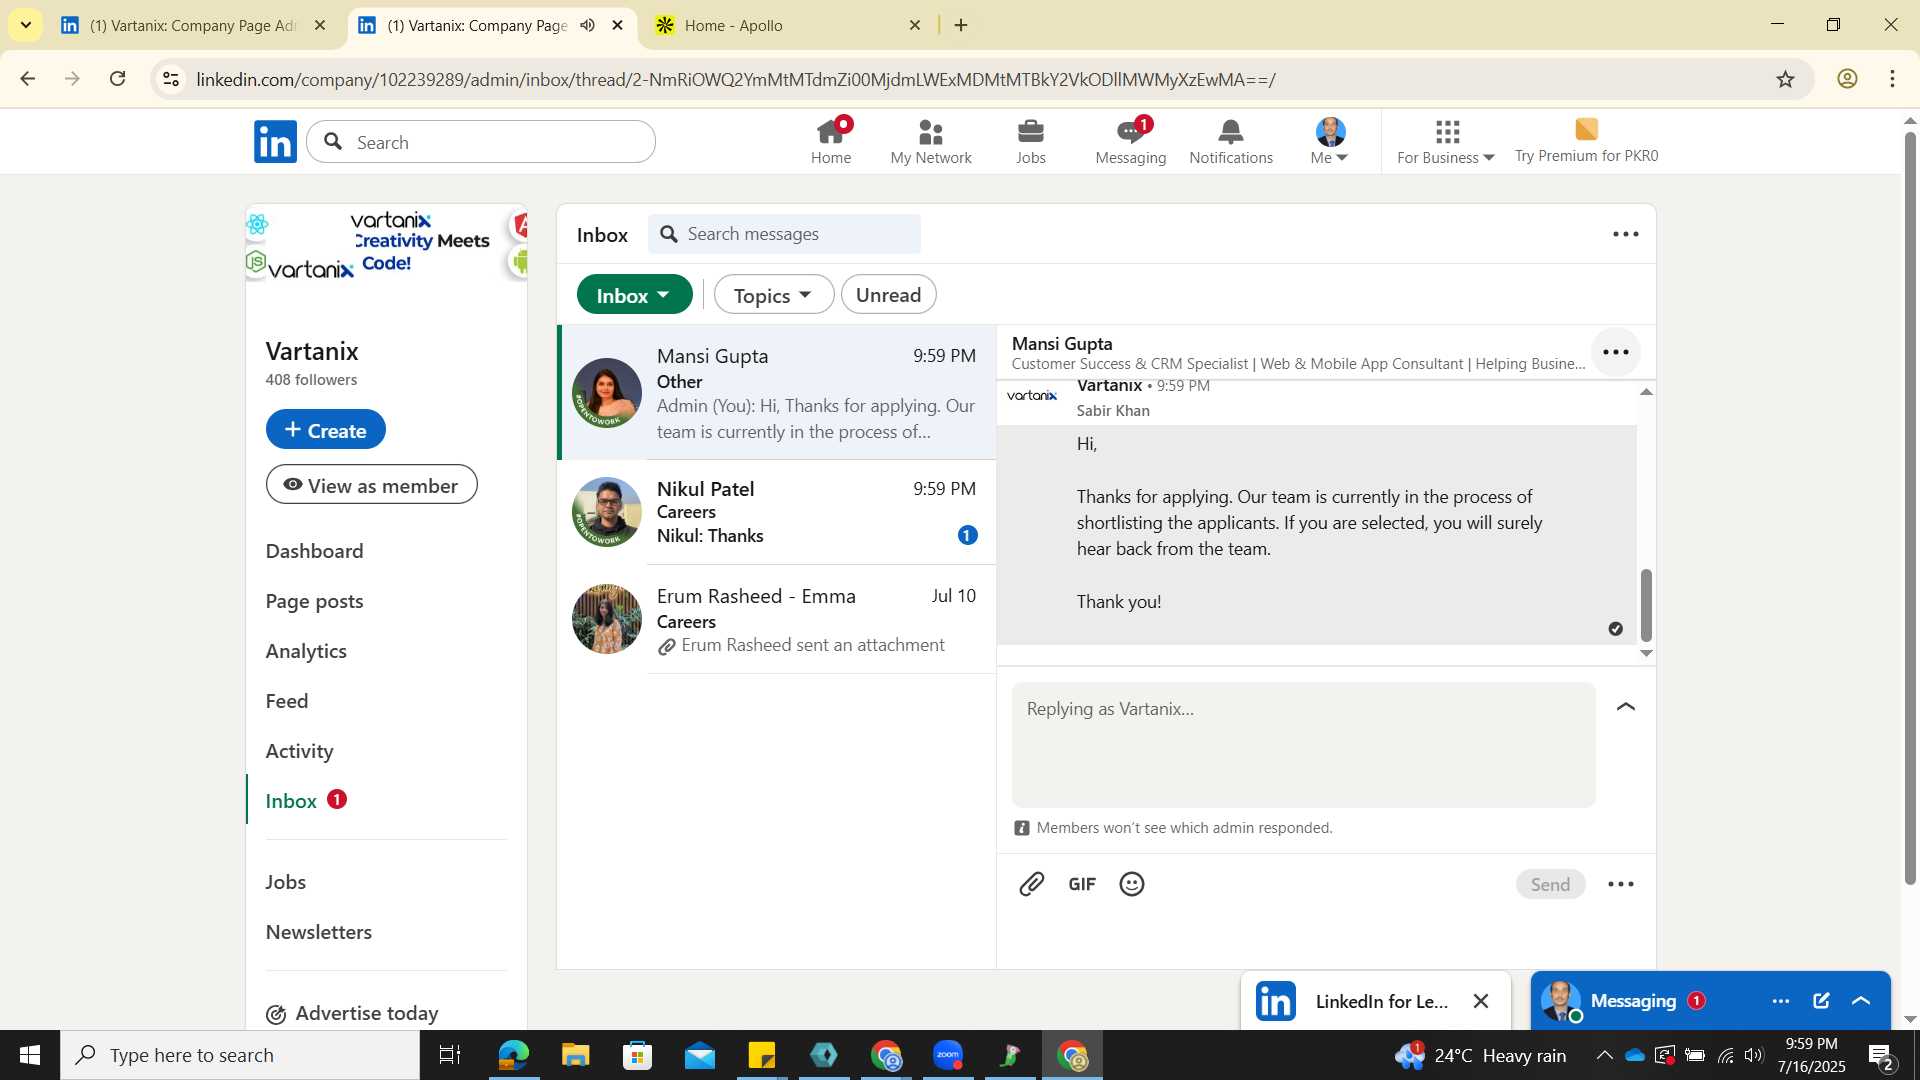Go back in browser
1920x1080 pixels.
(x=28, y=79)
